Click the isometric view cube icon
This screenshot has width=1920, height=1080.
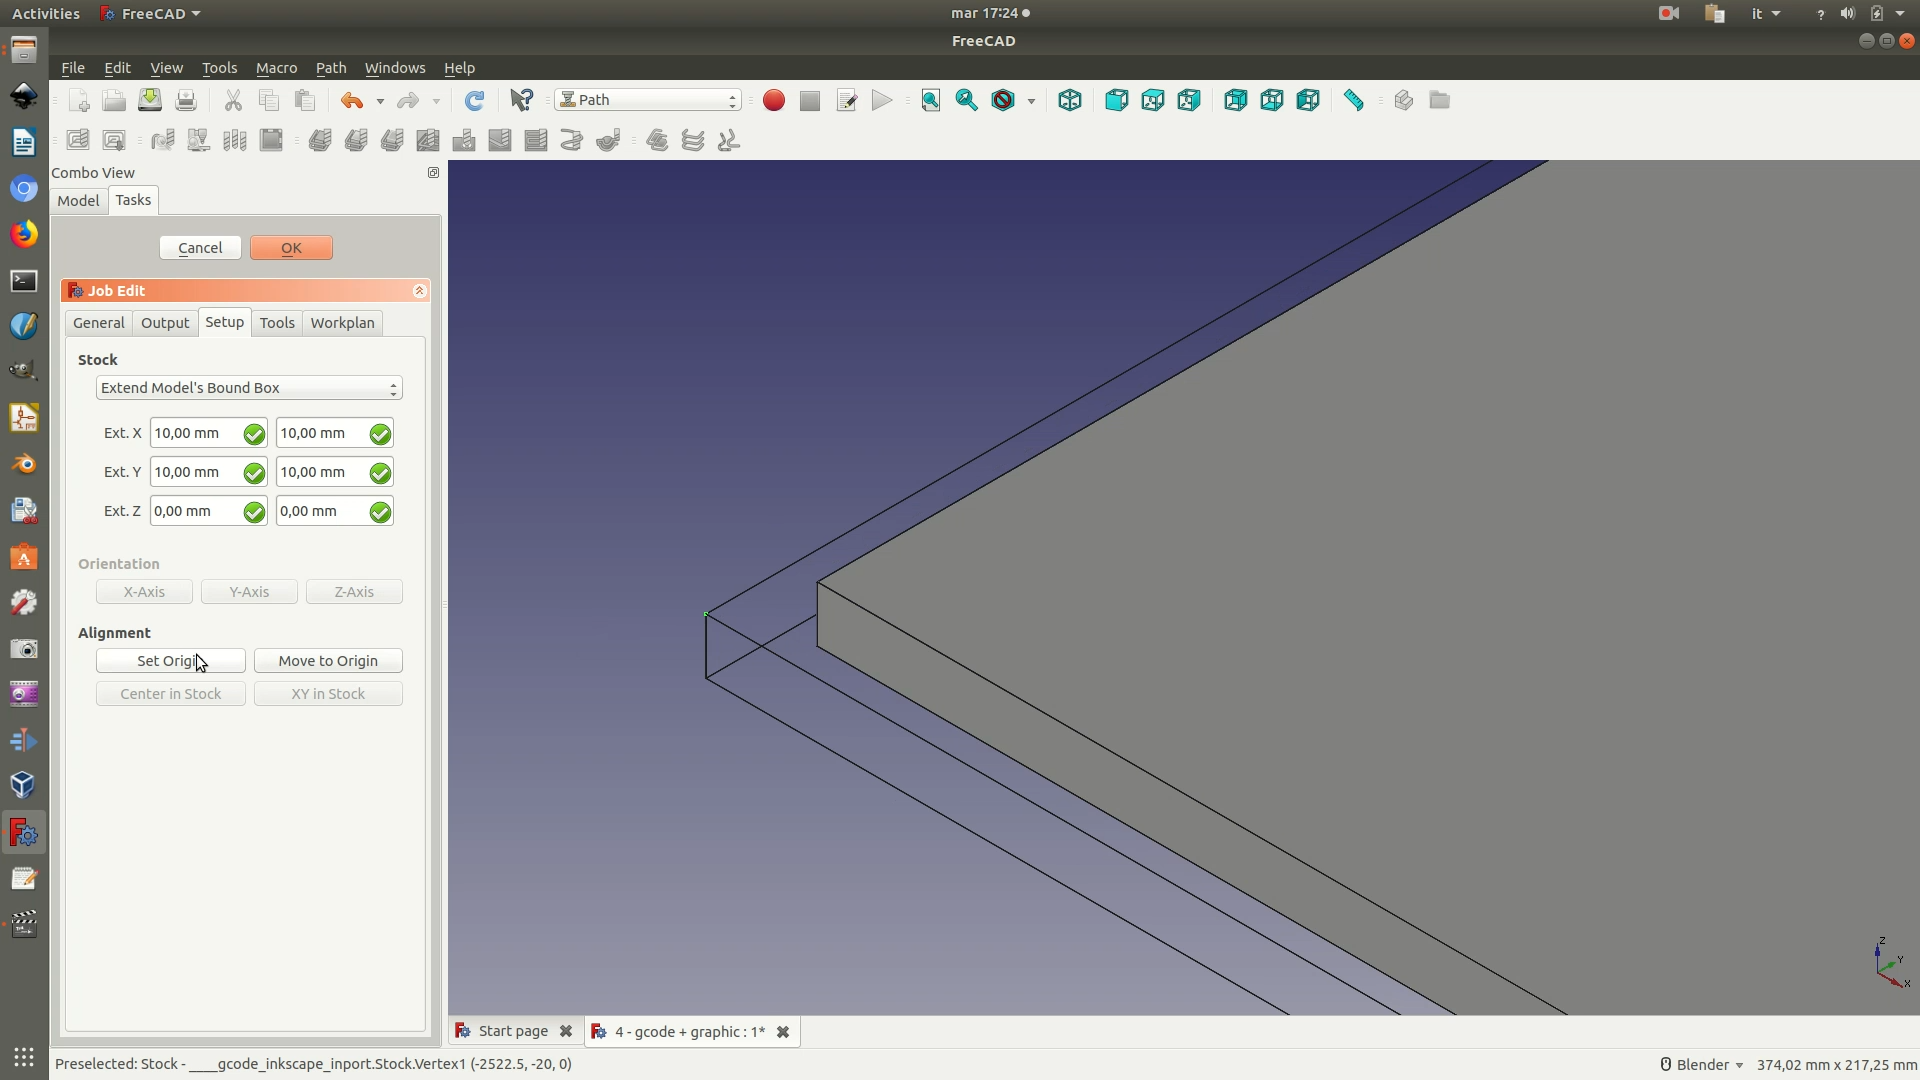click(1069, 101)
